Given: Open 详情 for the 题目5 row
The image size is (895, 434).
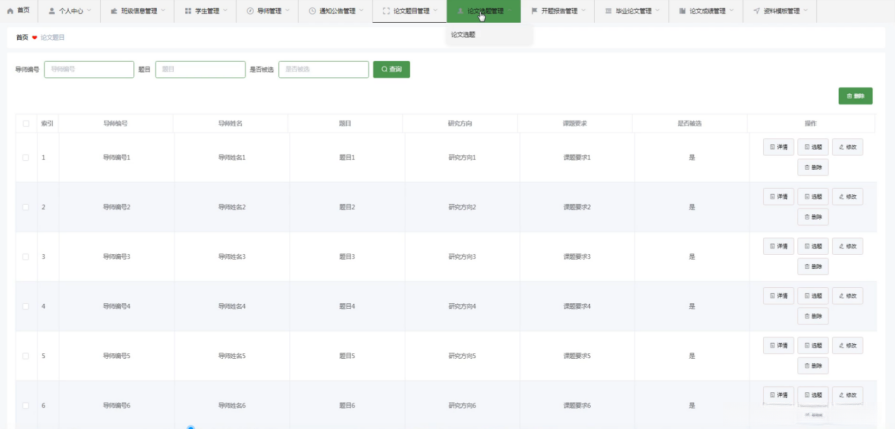Looking at the screenshot, I should point(779,345).
